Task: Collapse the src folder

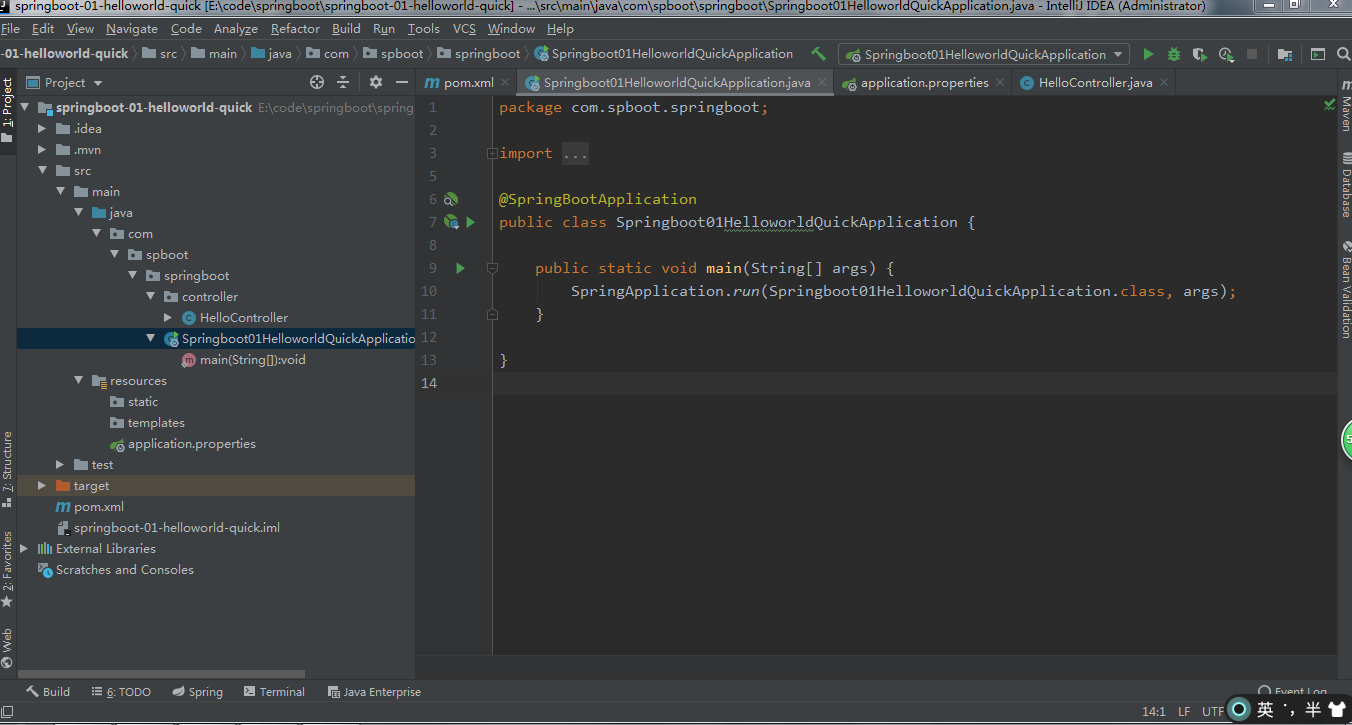Action: pyautogui.click(x=42, y=170)
